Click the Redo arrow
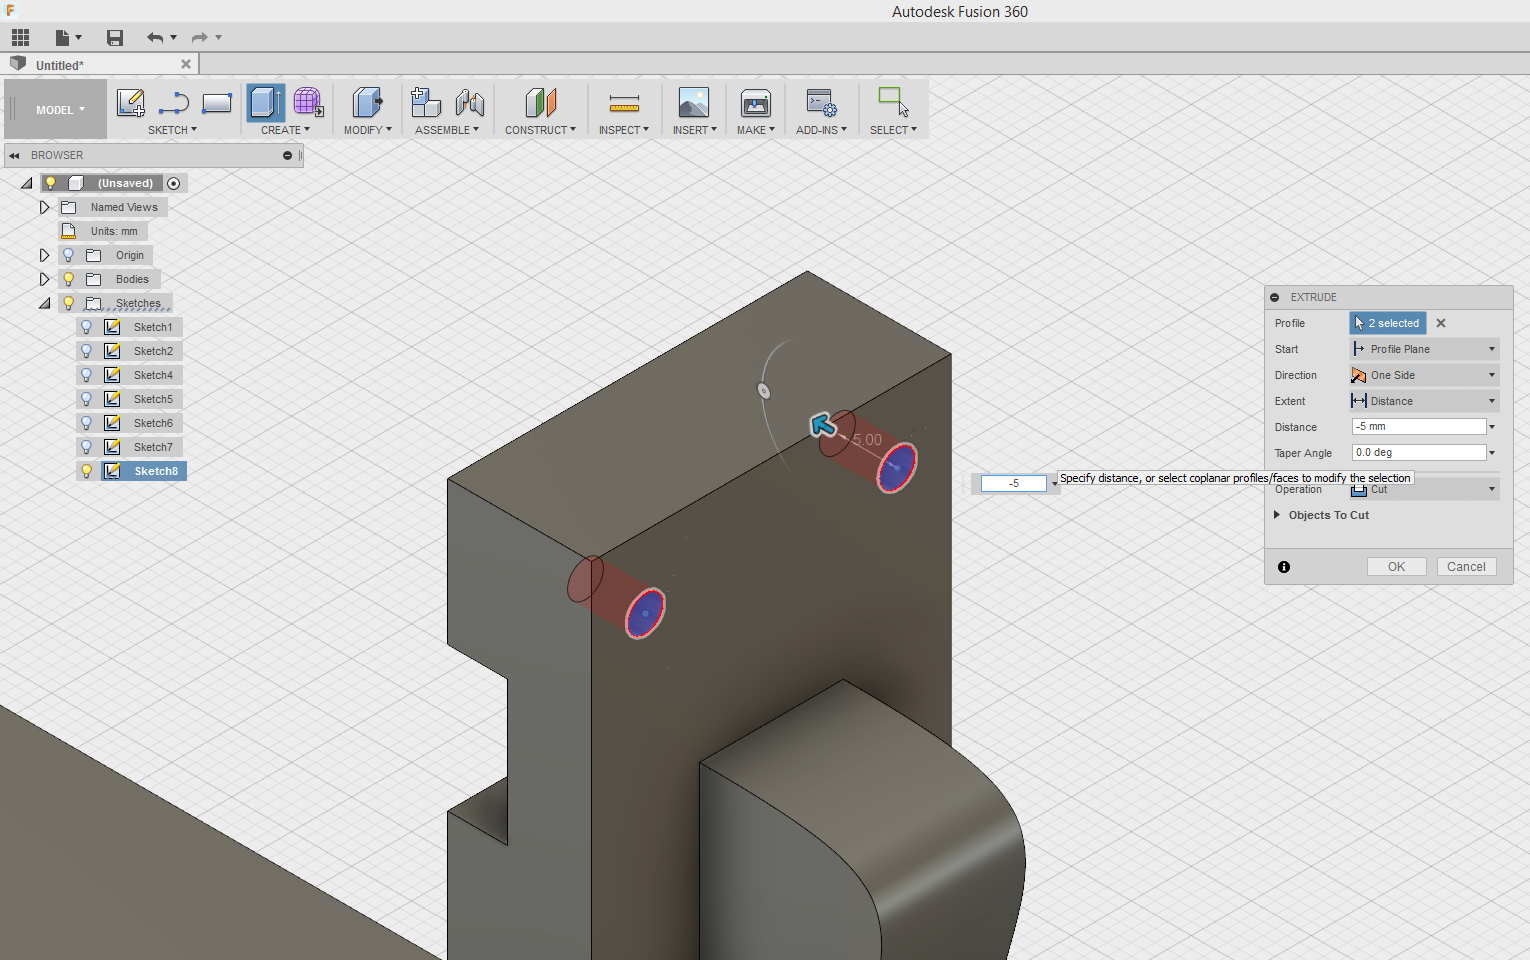The image size is (1530, 960). point(200,38)
